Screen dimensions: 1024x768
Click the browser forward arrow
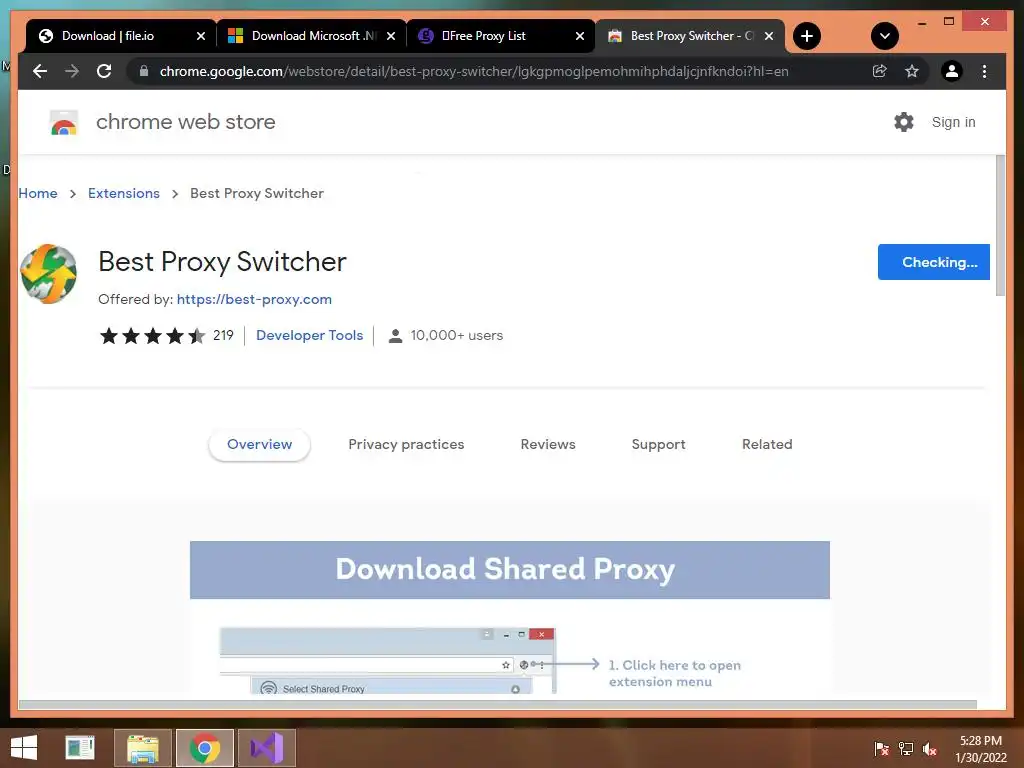(x=72, y=71)
